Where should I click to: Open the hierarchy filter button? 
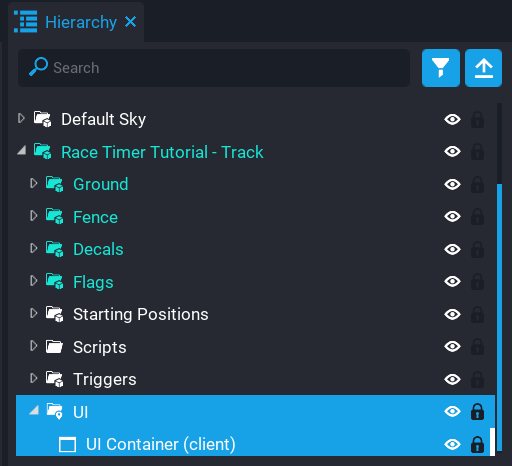coord(441,68)
